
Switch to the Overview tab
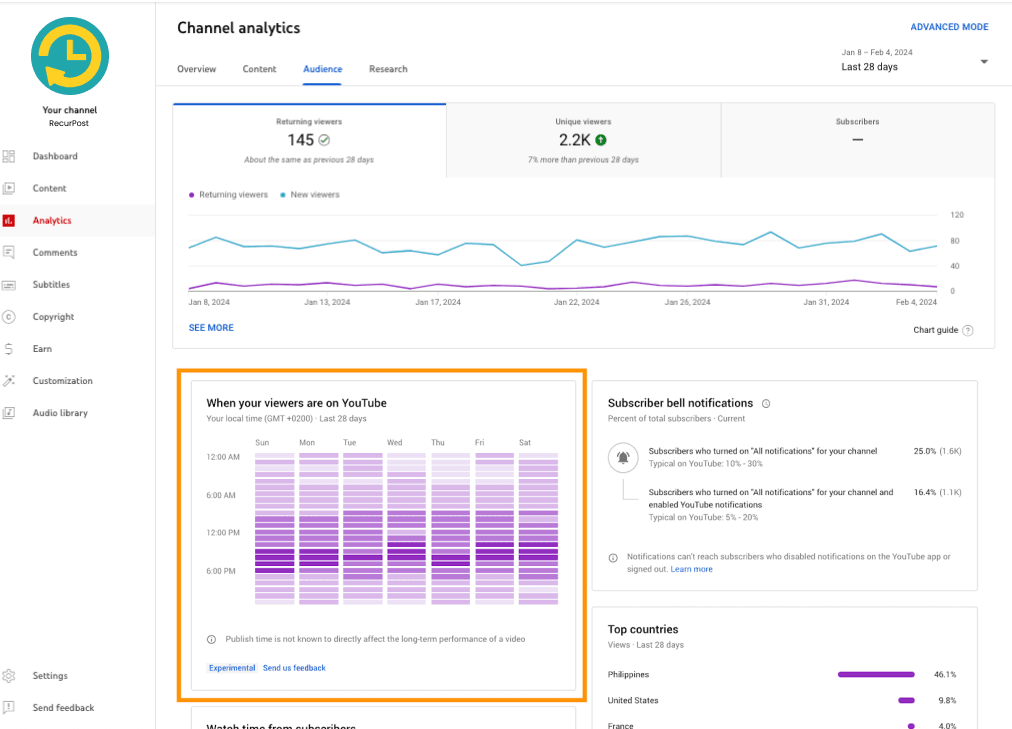pos(197,69)
